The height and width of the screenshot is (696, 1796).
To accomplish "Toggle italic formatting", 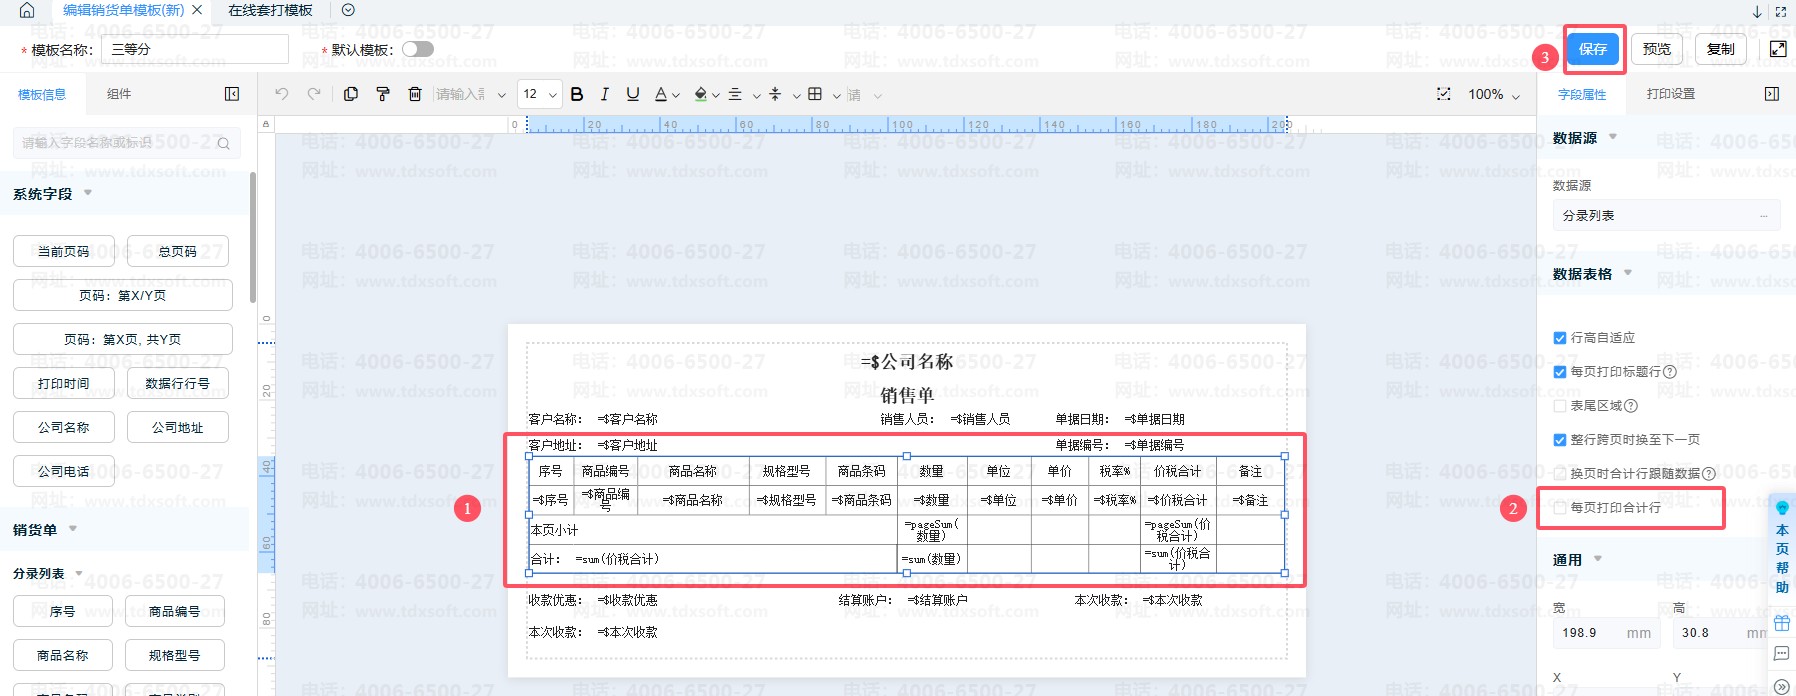I will pyautogui.click(x=604, y=94).
